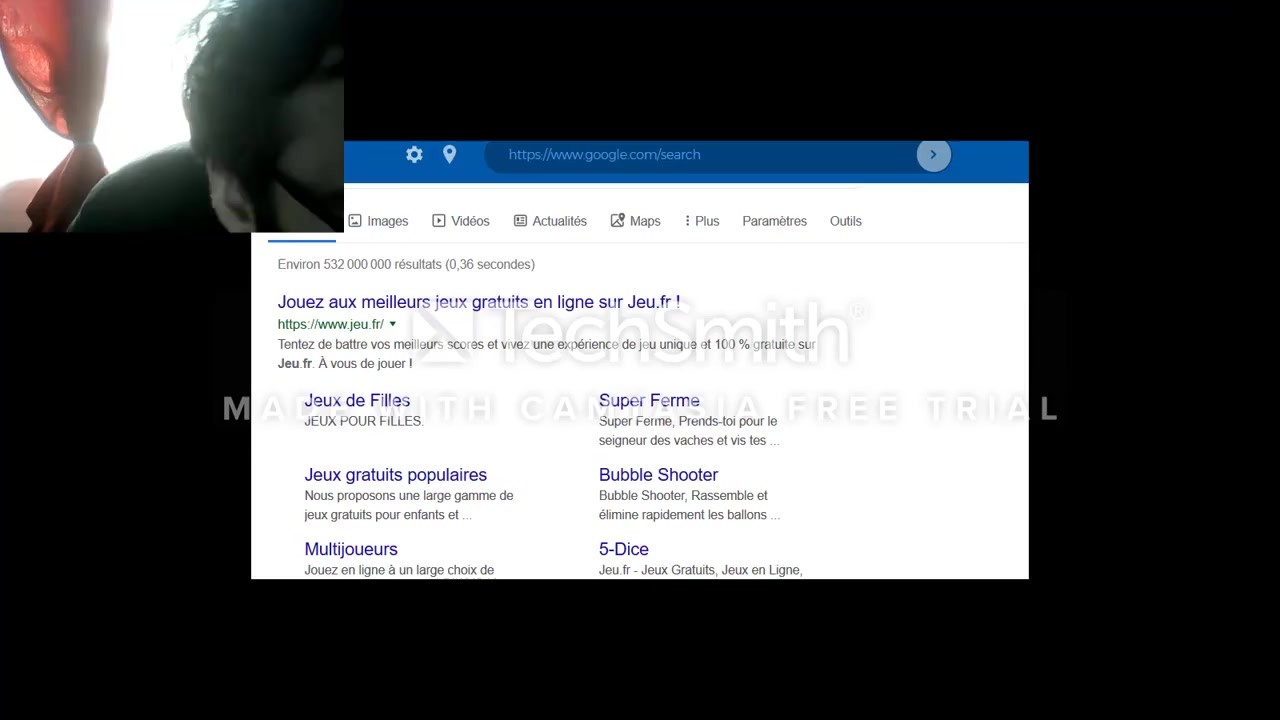The height and width of the screenshot is (720, 1280).
Task: Open the Multijoueurs sitelink
Action: coord(351,549)
